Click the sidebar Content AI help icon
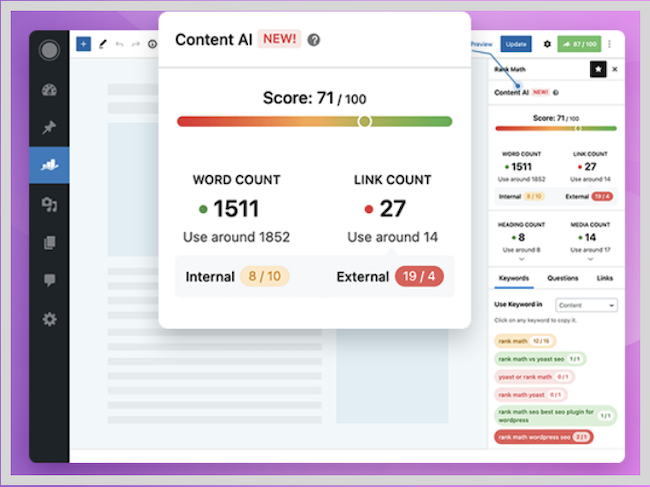Image resolution: width=650 pixels, height=487 pixels. pos(556,92)
